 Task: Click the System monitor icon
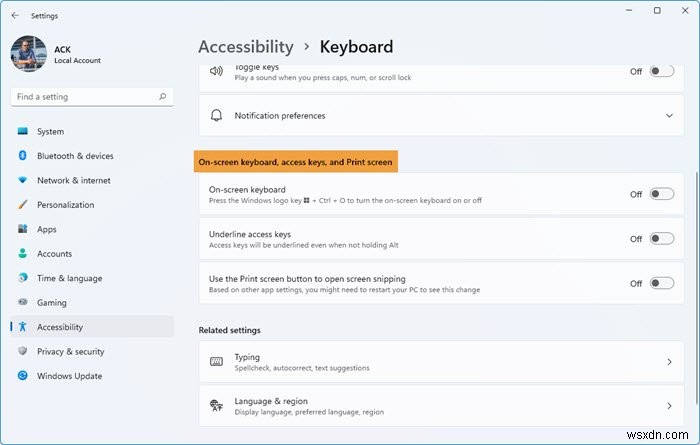tap(22, 131)
